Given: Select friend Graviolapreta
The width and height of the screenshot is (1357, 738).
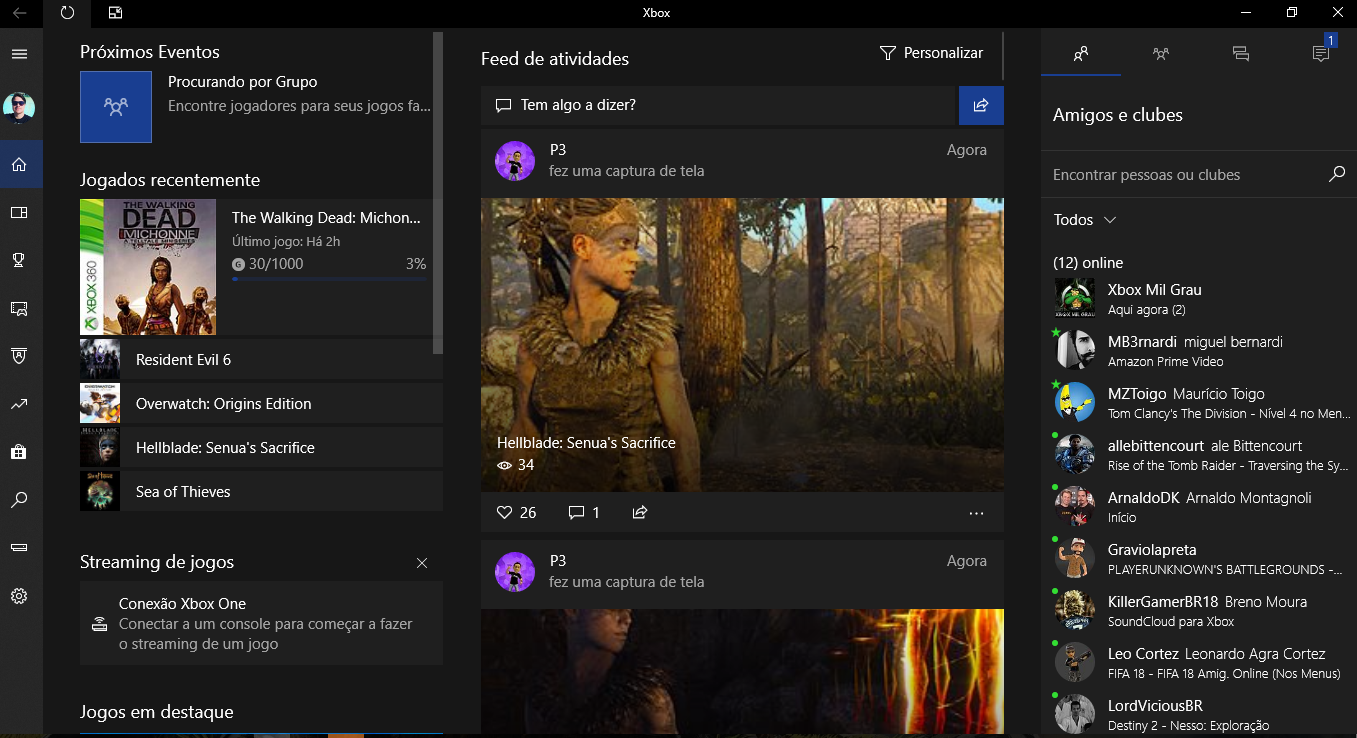Looking at the screenshot, I should point(1199,558).
